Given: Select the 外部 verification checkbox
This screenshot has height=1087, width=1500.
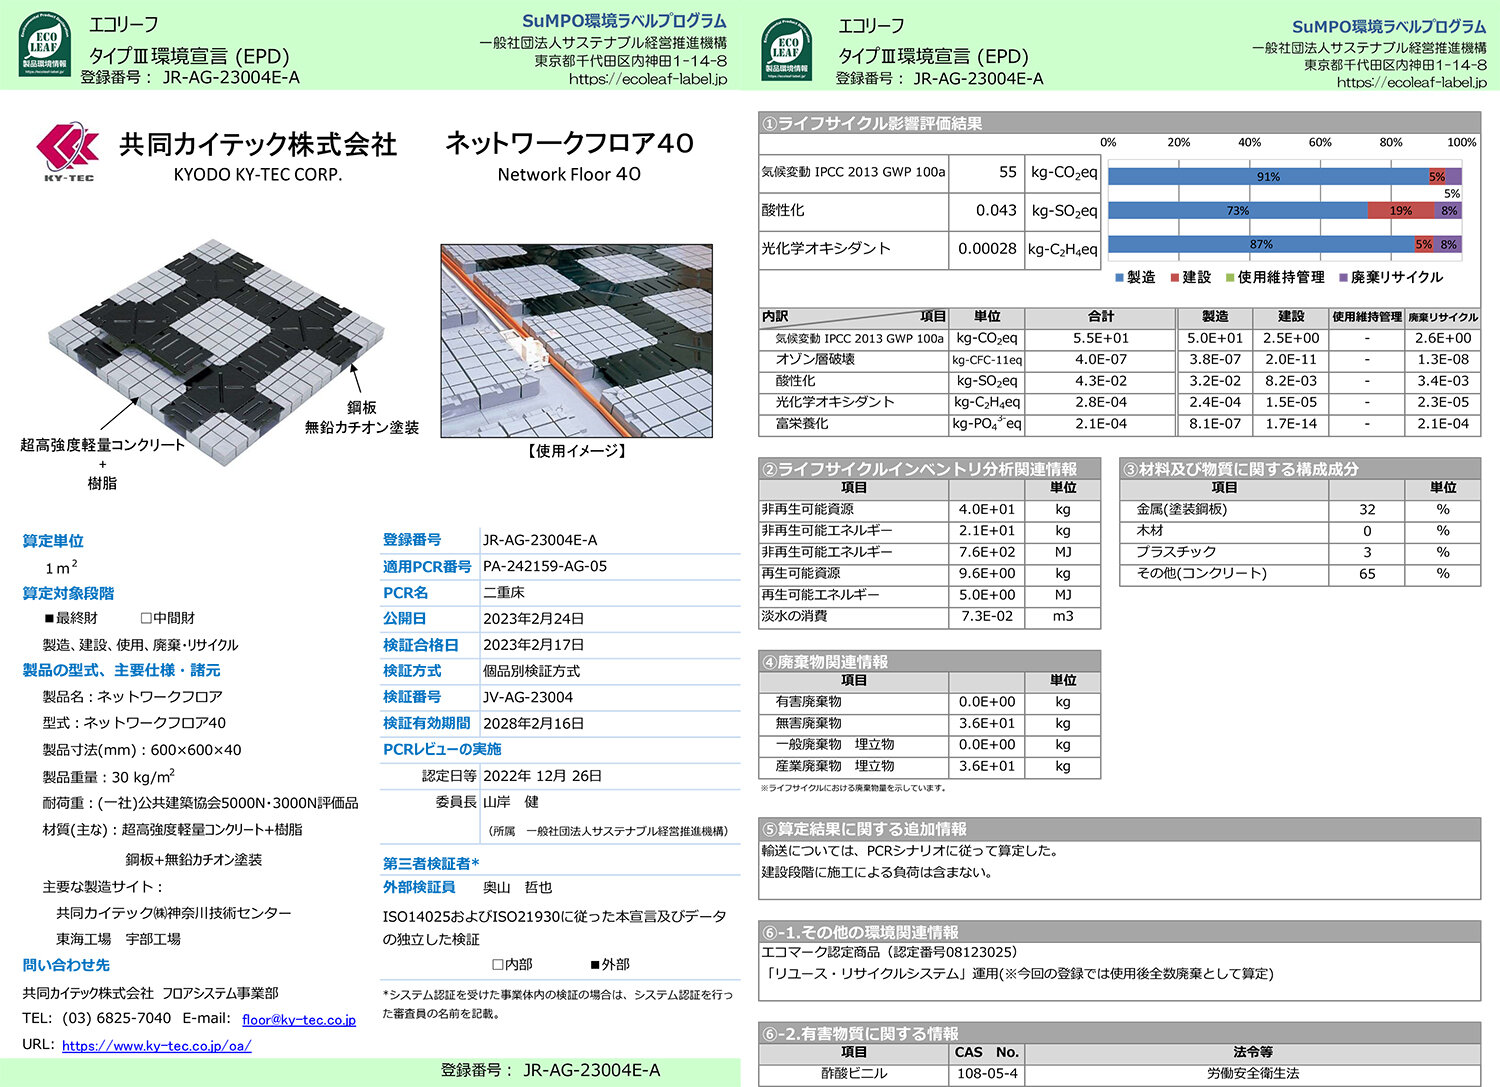Looking at the screenshot, I should click(x=595, y=964).
